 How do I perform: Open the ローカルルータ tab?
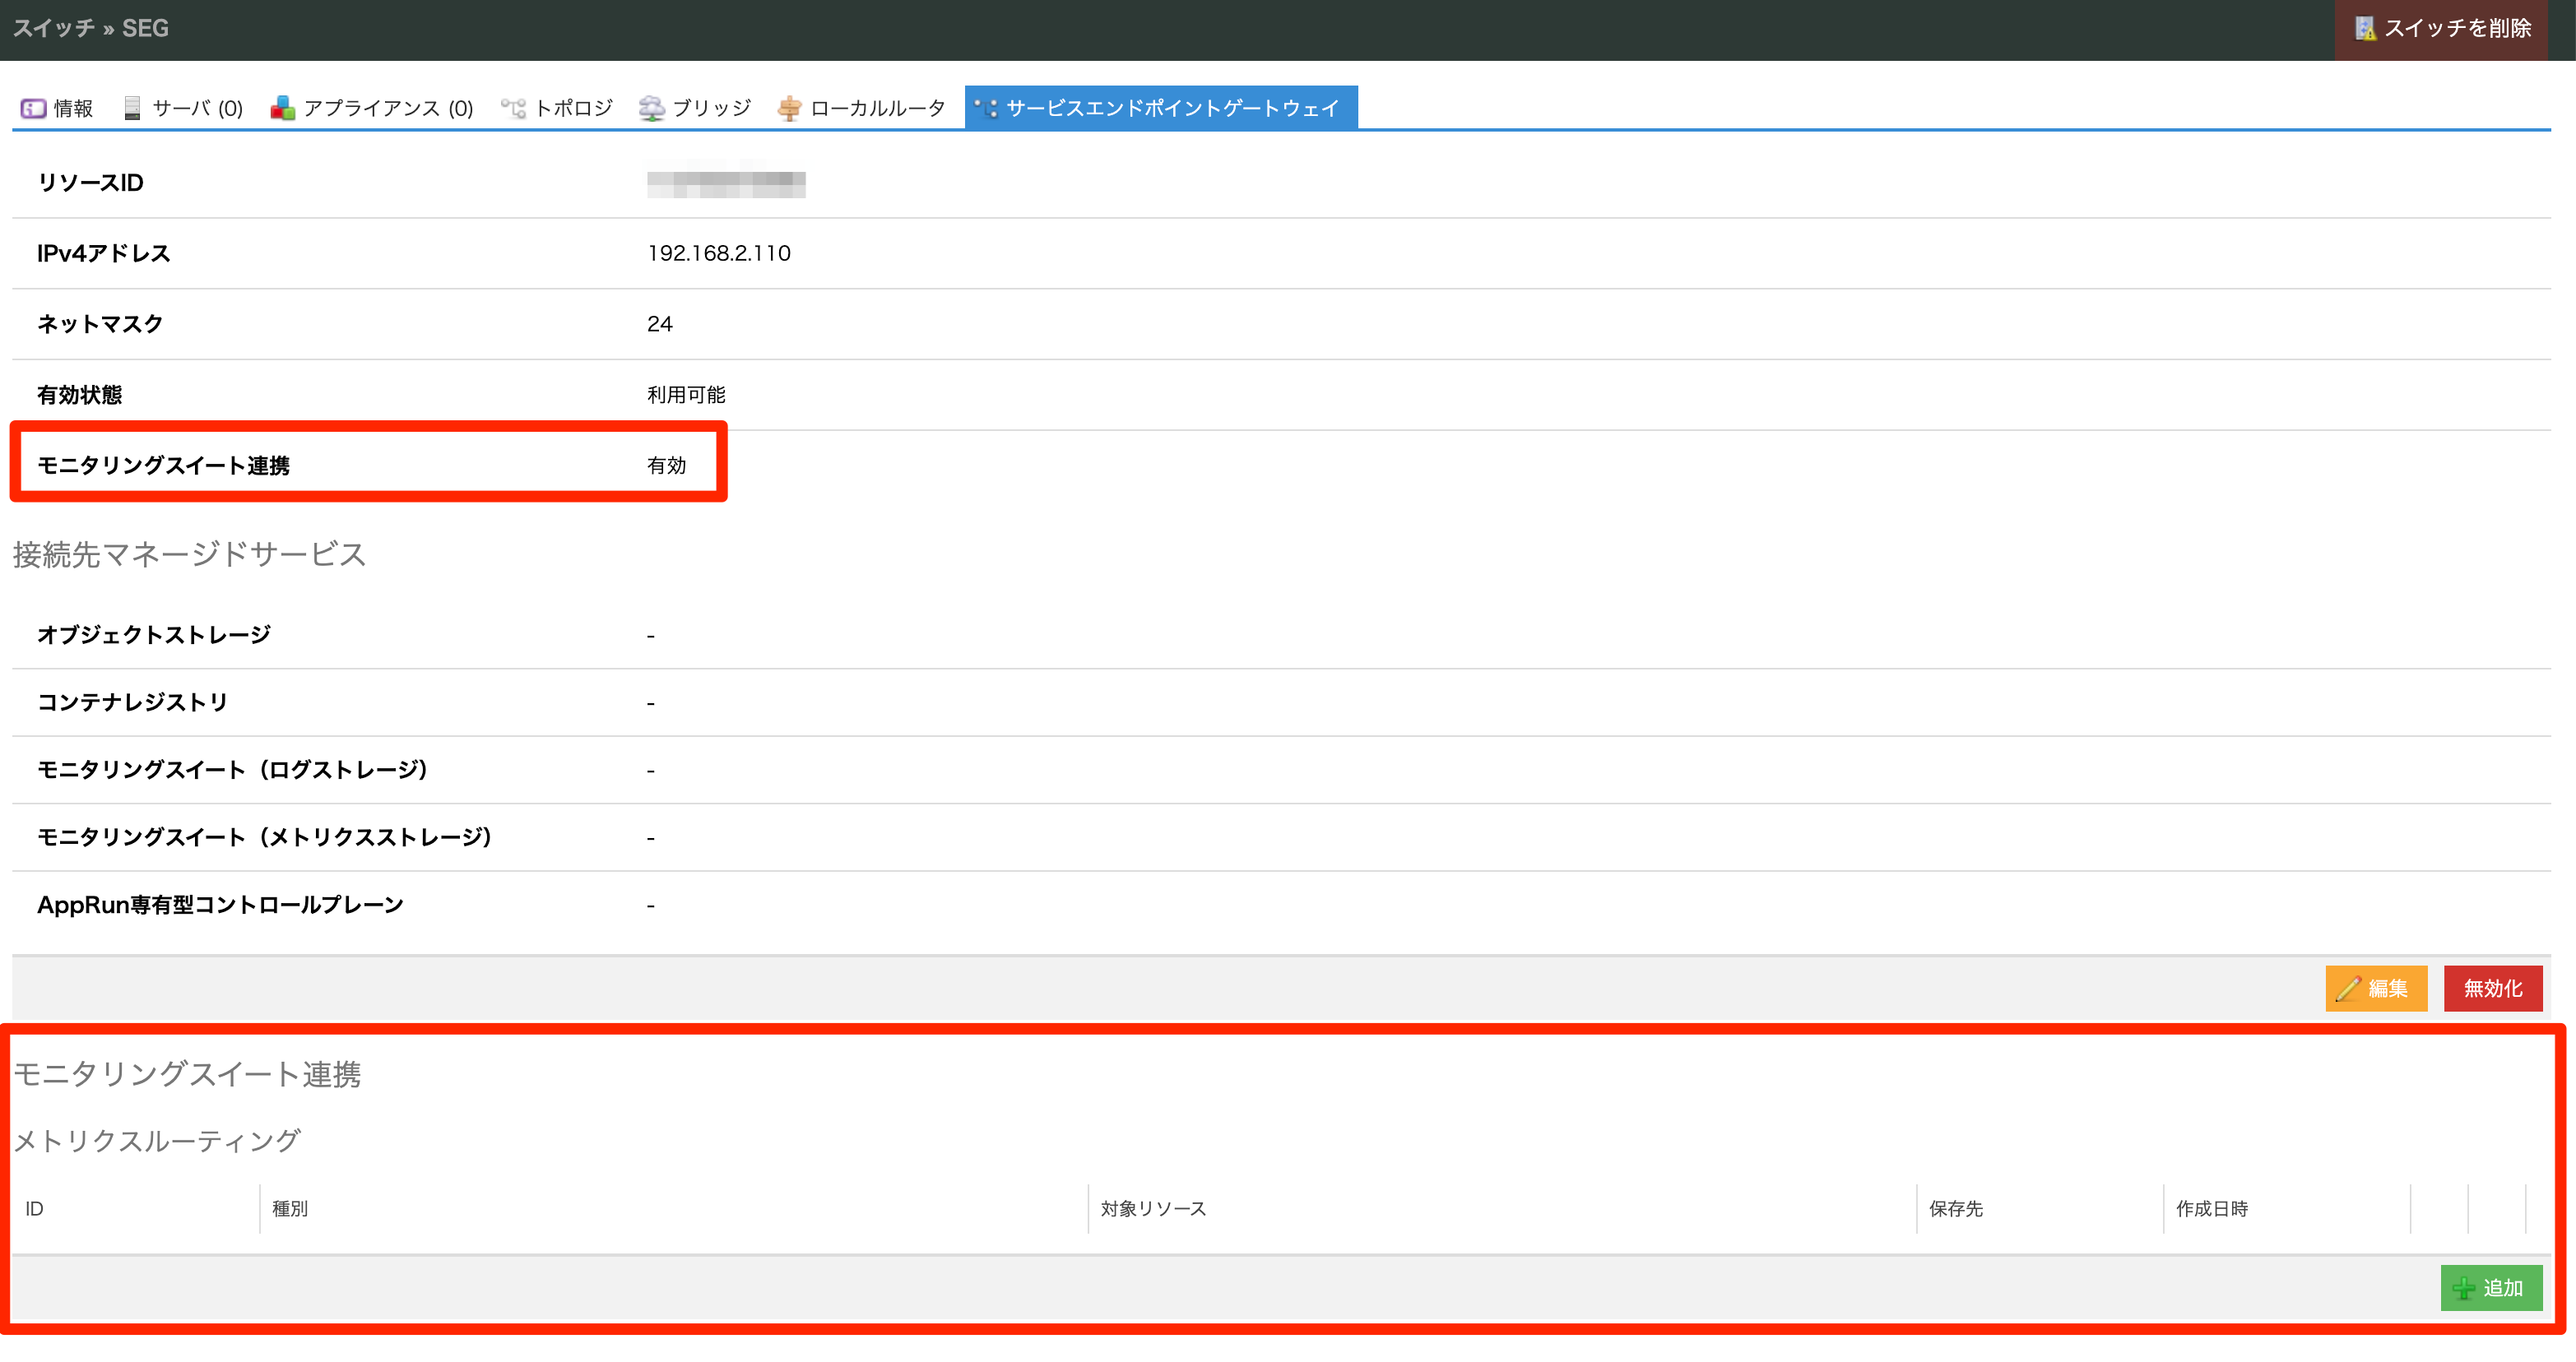tap(877, 108)
